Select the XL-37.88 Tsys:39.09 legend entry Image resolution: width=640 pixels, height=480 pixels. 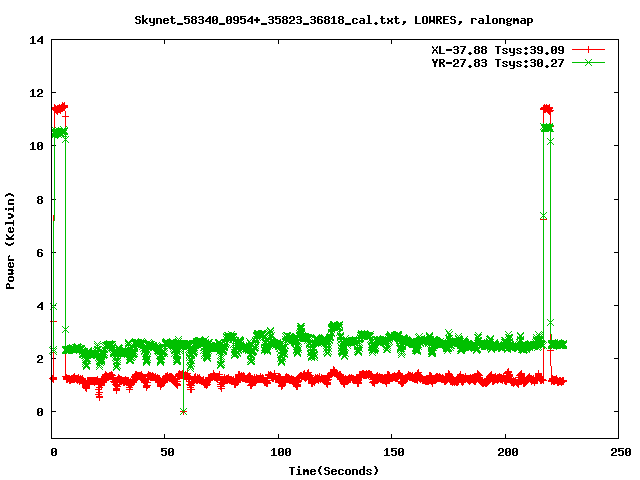(498, 50)
